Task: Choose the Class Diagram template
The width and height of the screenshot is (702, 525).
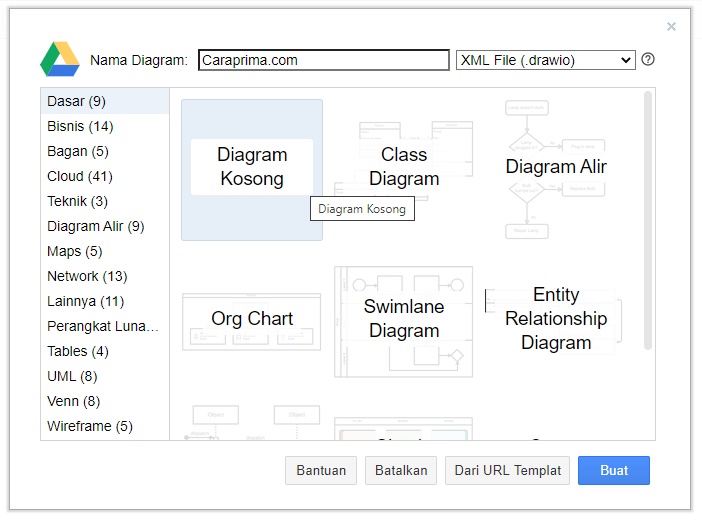Action: click(404, 167)
